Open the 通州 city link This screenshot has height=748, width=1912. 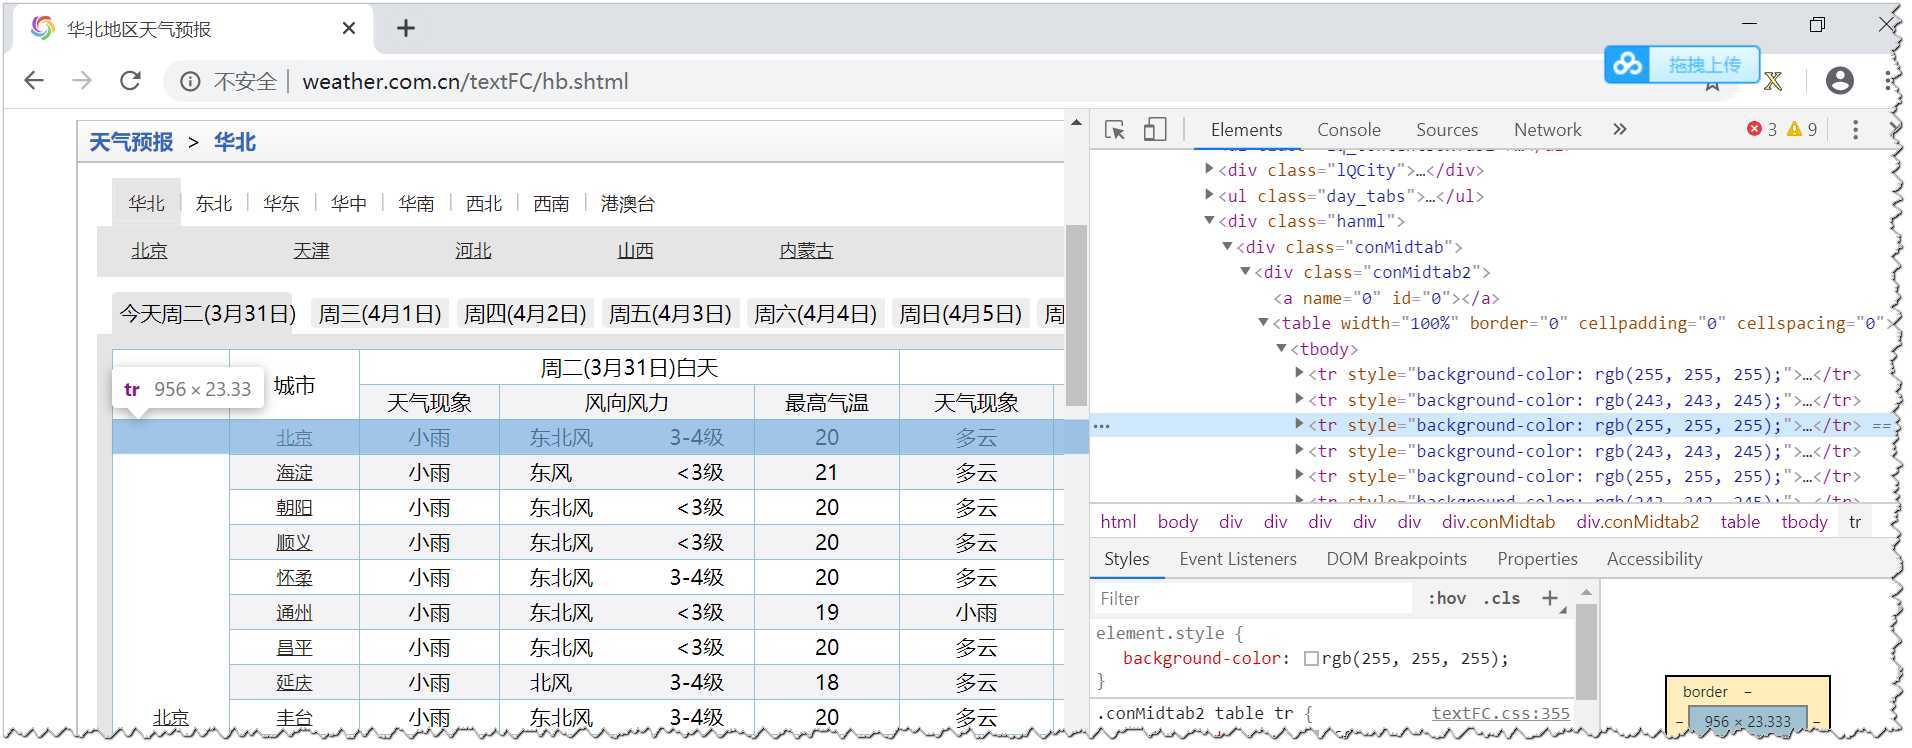click(x=294, y=613)
